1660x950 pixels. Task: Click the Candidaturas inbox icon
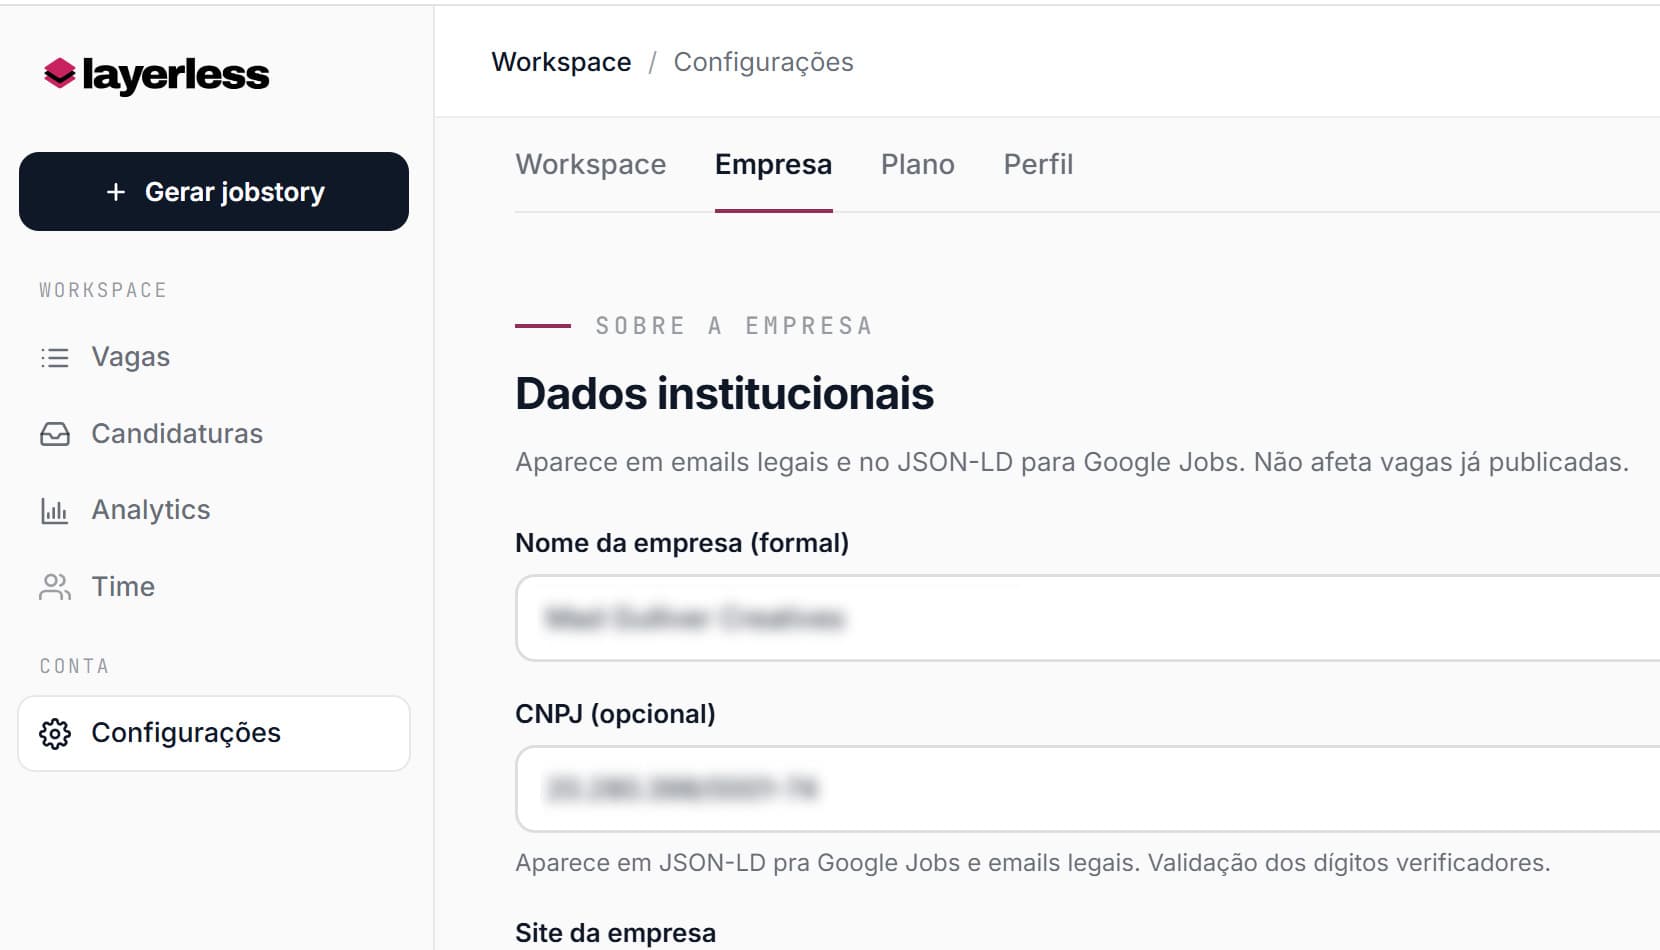point(55,434)
